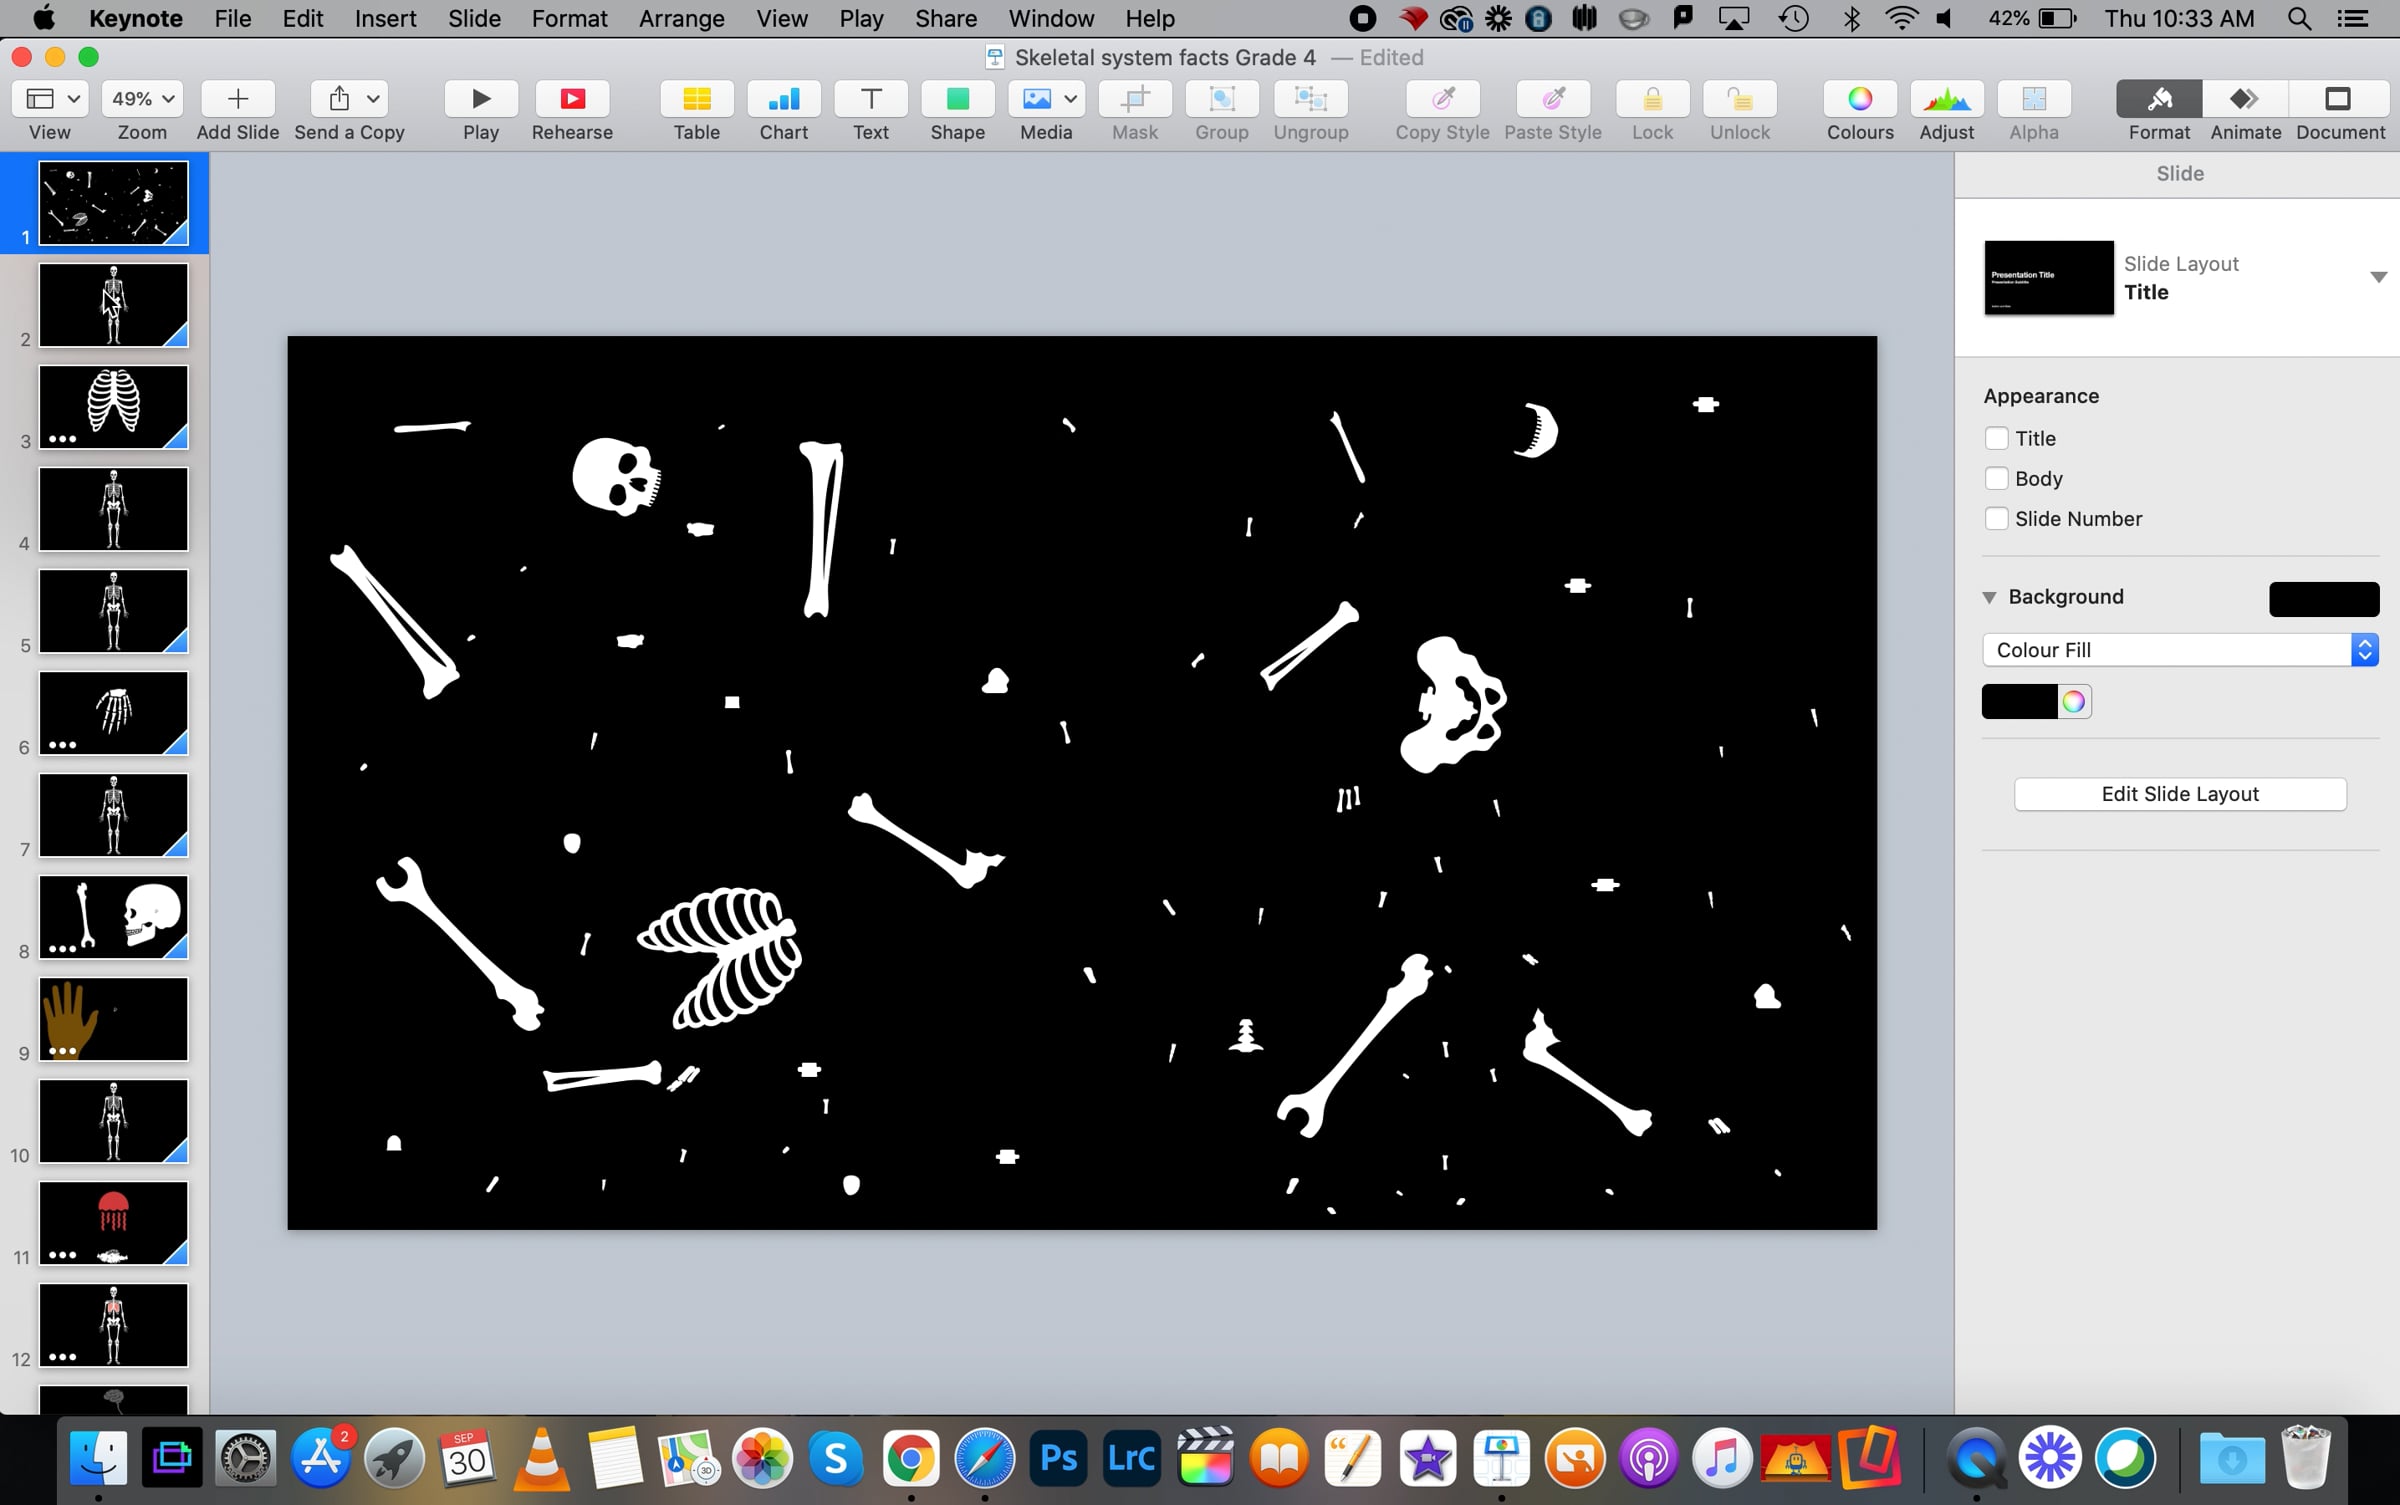The image size is (2400, 1505).
Task: Click the Play slideshow icon
Action: (480, 99)
